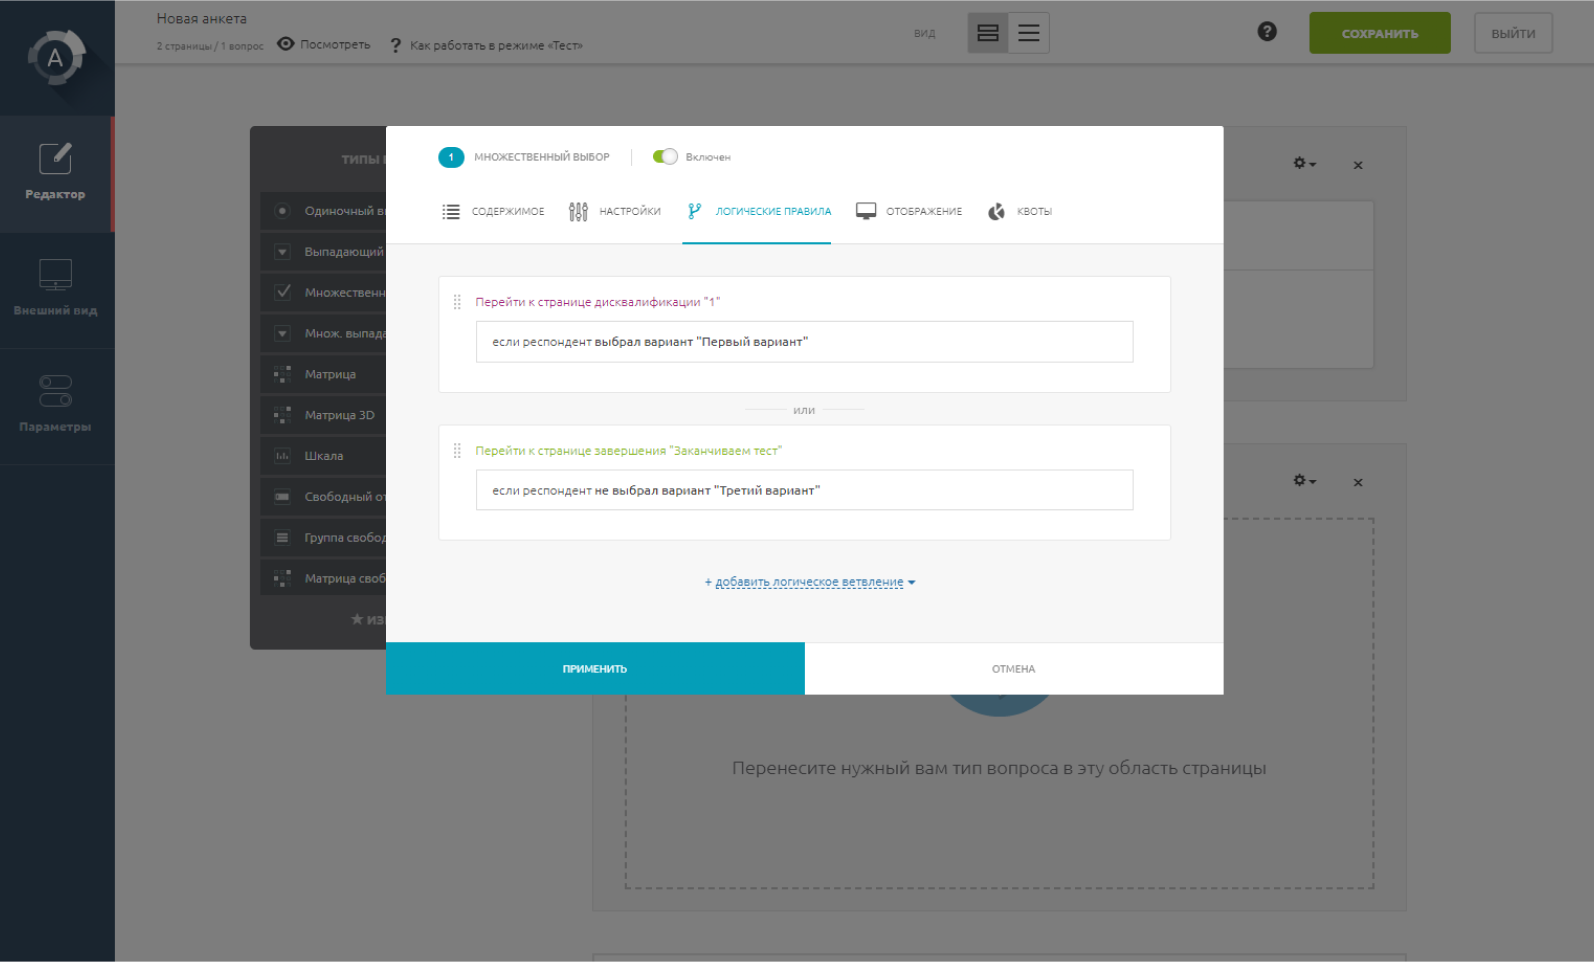The width and height of the screenshot is (1594, 962).
Task: Toggle the Включен switch off
Action: click(665, 157)
